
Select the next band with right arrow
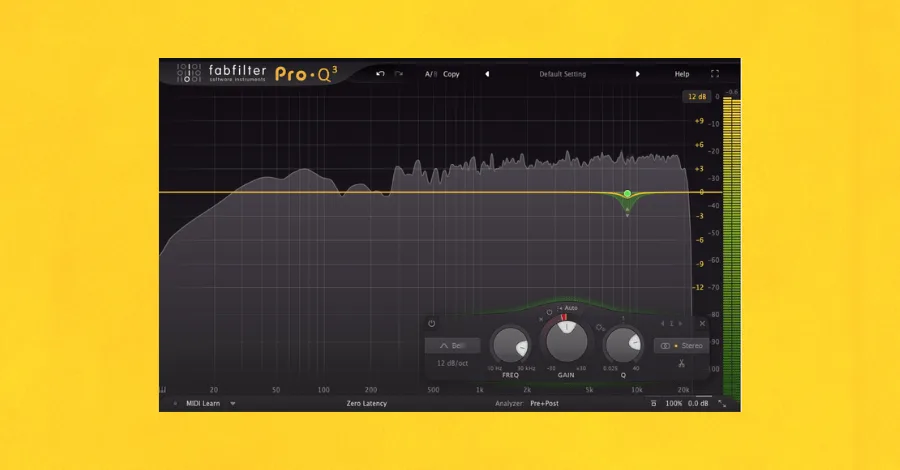point(681,324)
